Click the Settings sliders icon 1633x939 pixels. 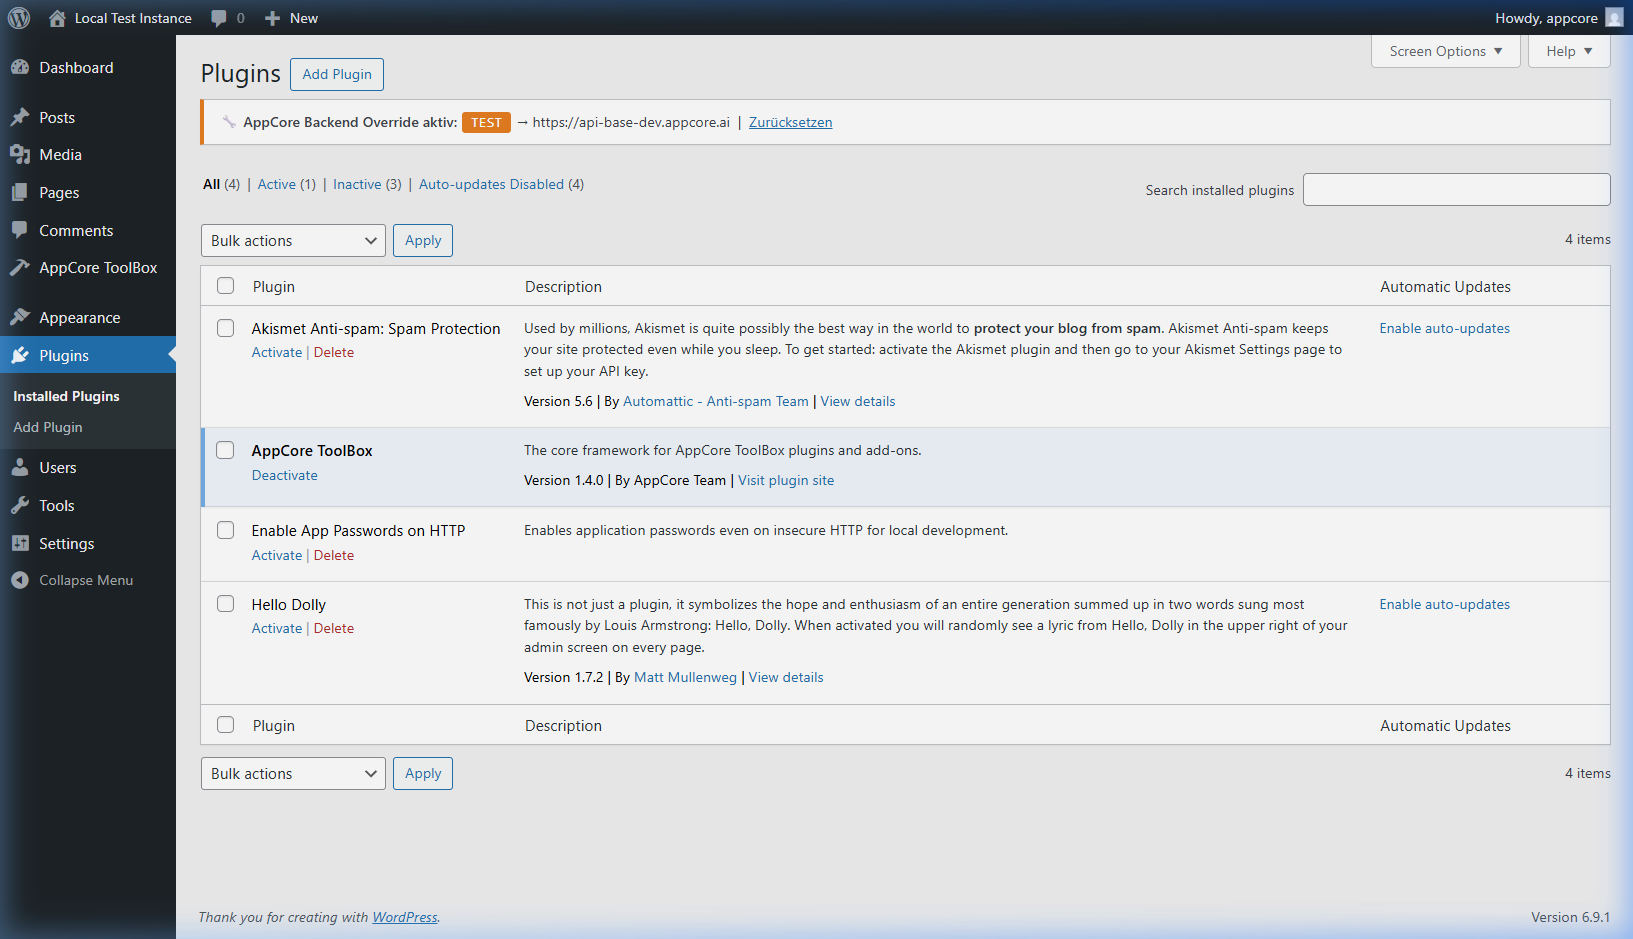coord(22,543)
